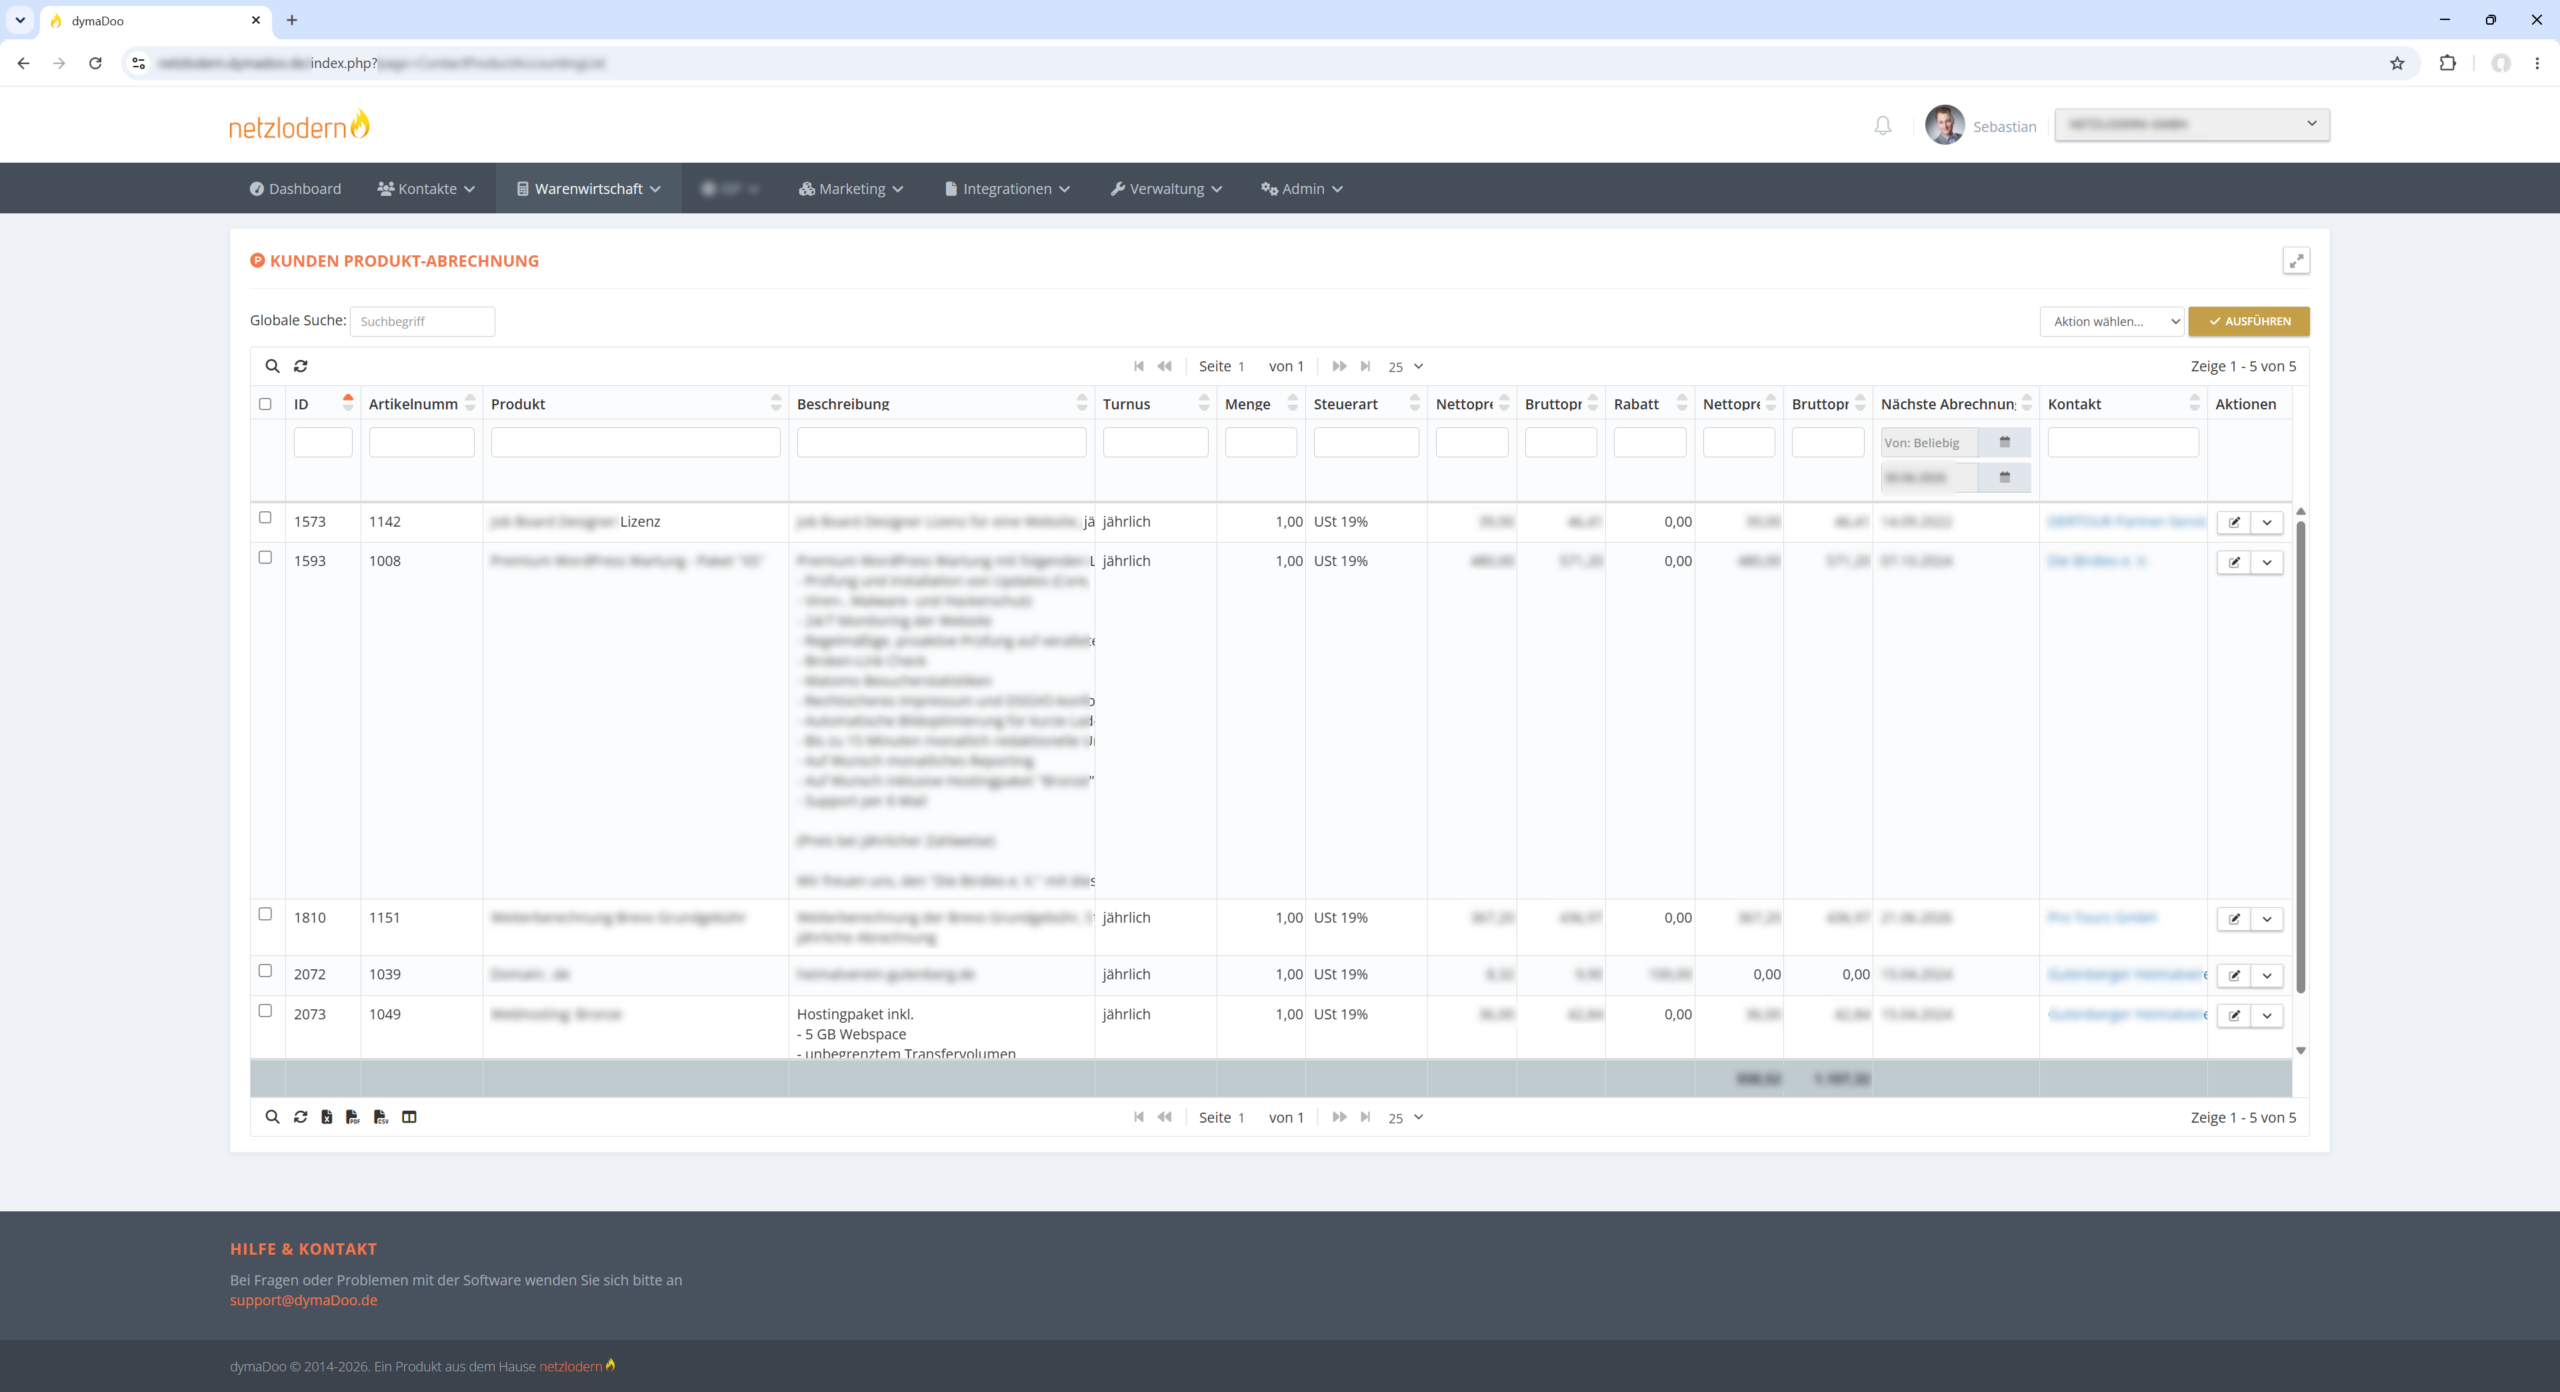Open the 'Aktion wählen...' dropdown
2560x1392 pixels.
click(2111, 321)
